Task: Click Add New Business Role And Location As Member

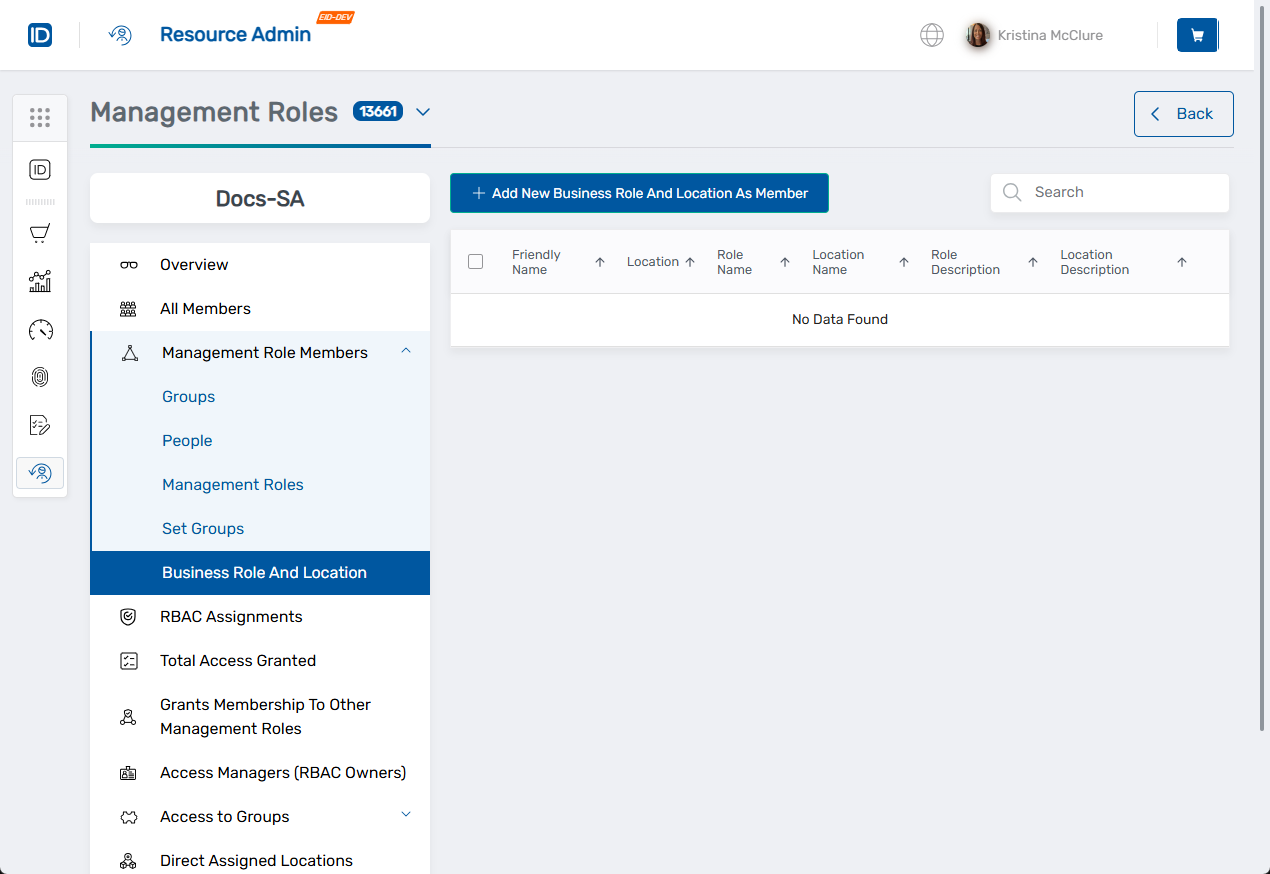Action: click(638, 193)
